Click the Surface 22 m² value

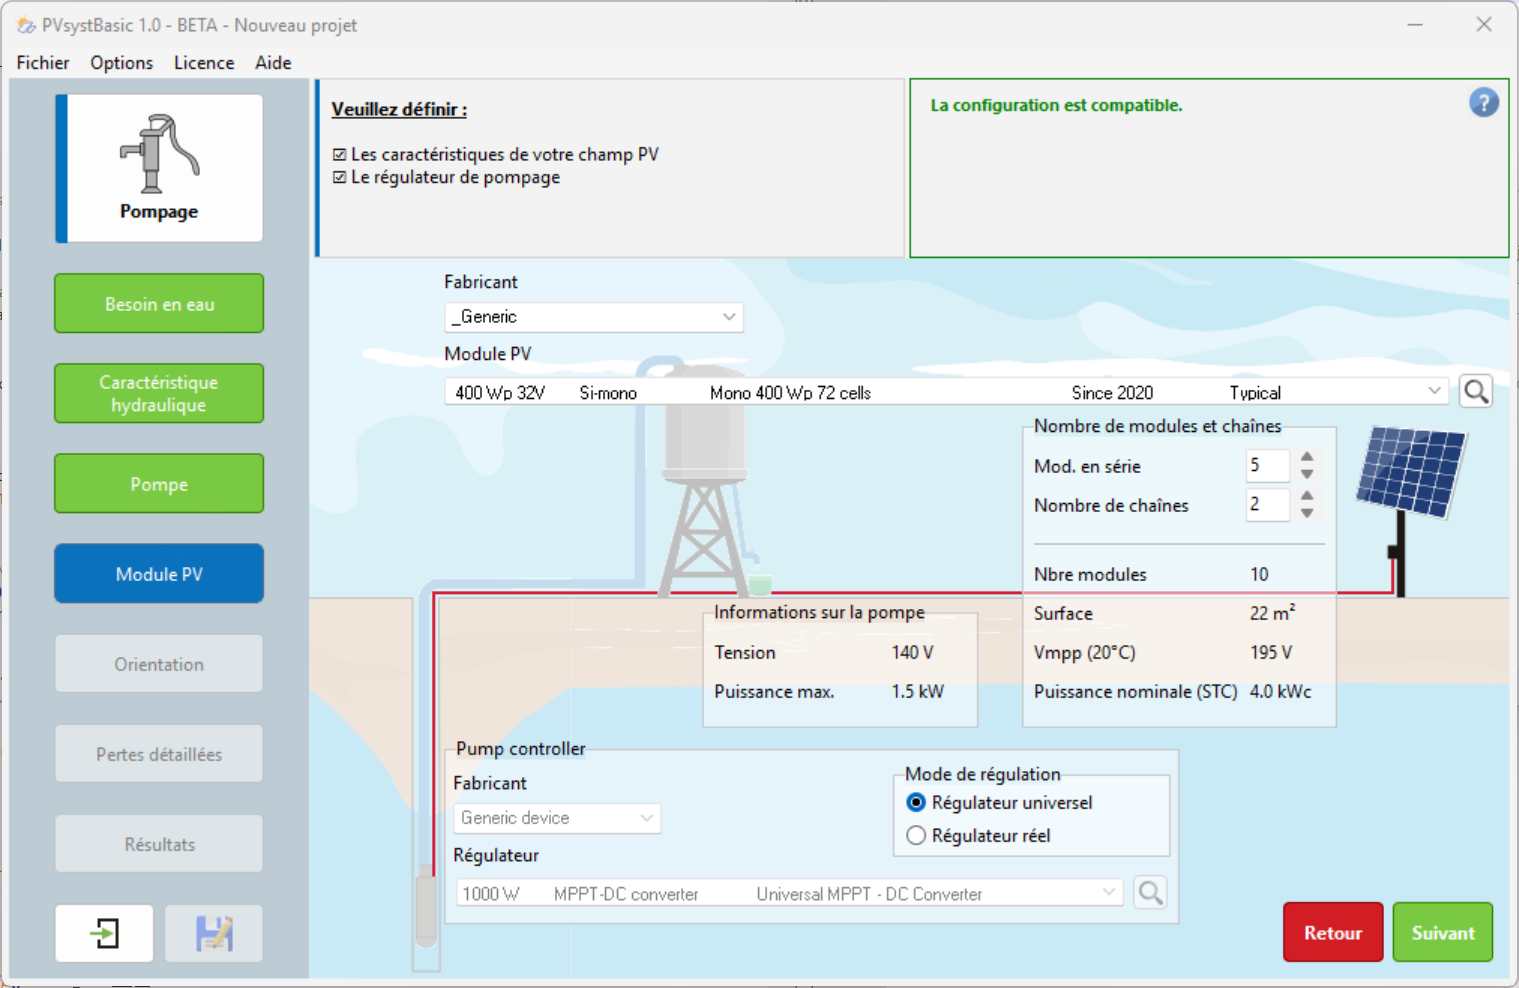[1272, 613]
